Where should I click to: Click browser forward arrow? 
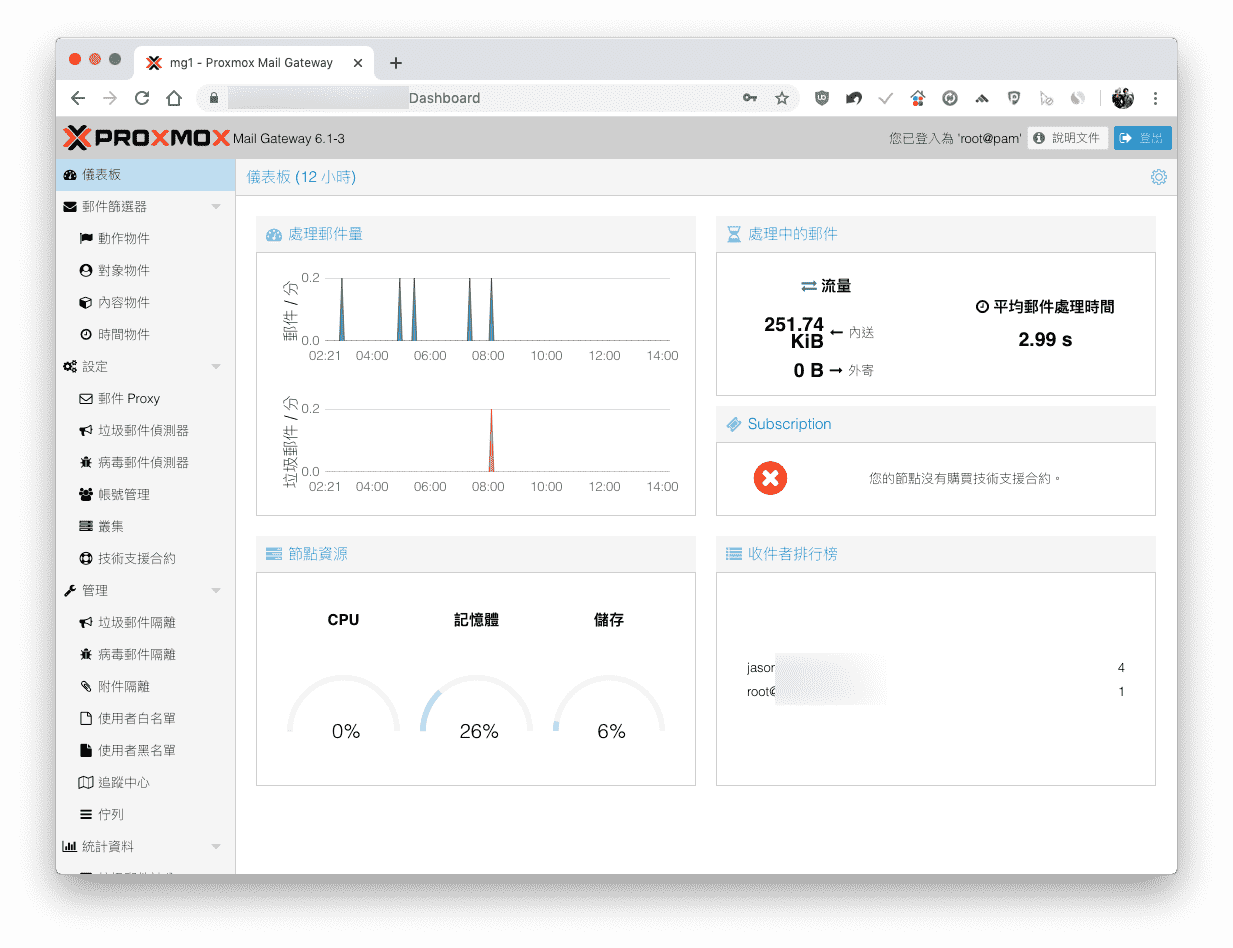point(110,98)
